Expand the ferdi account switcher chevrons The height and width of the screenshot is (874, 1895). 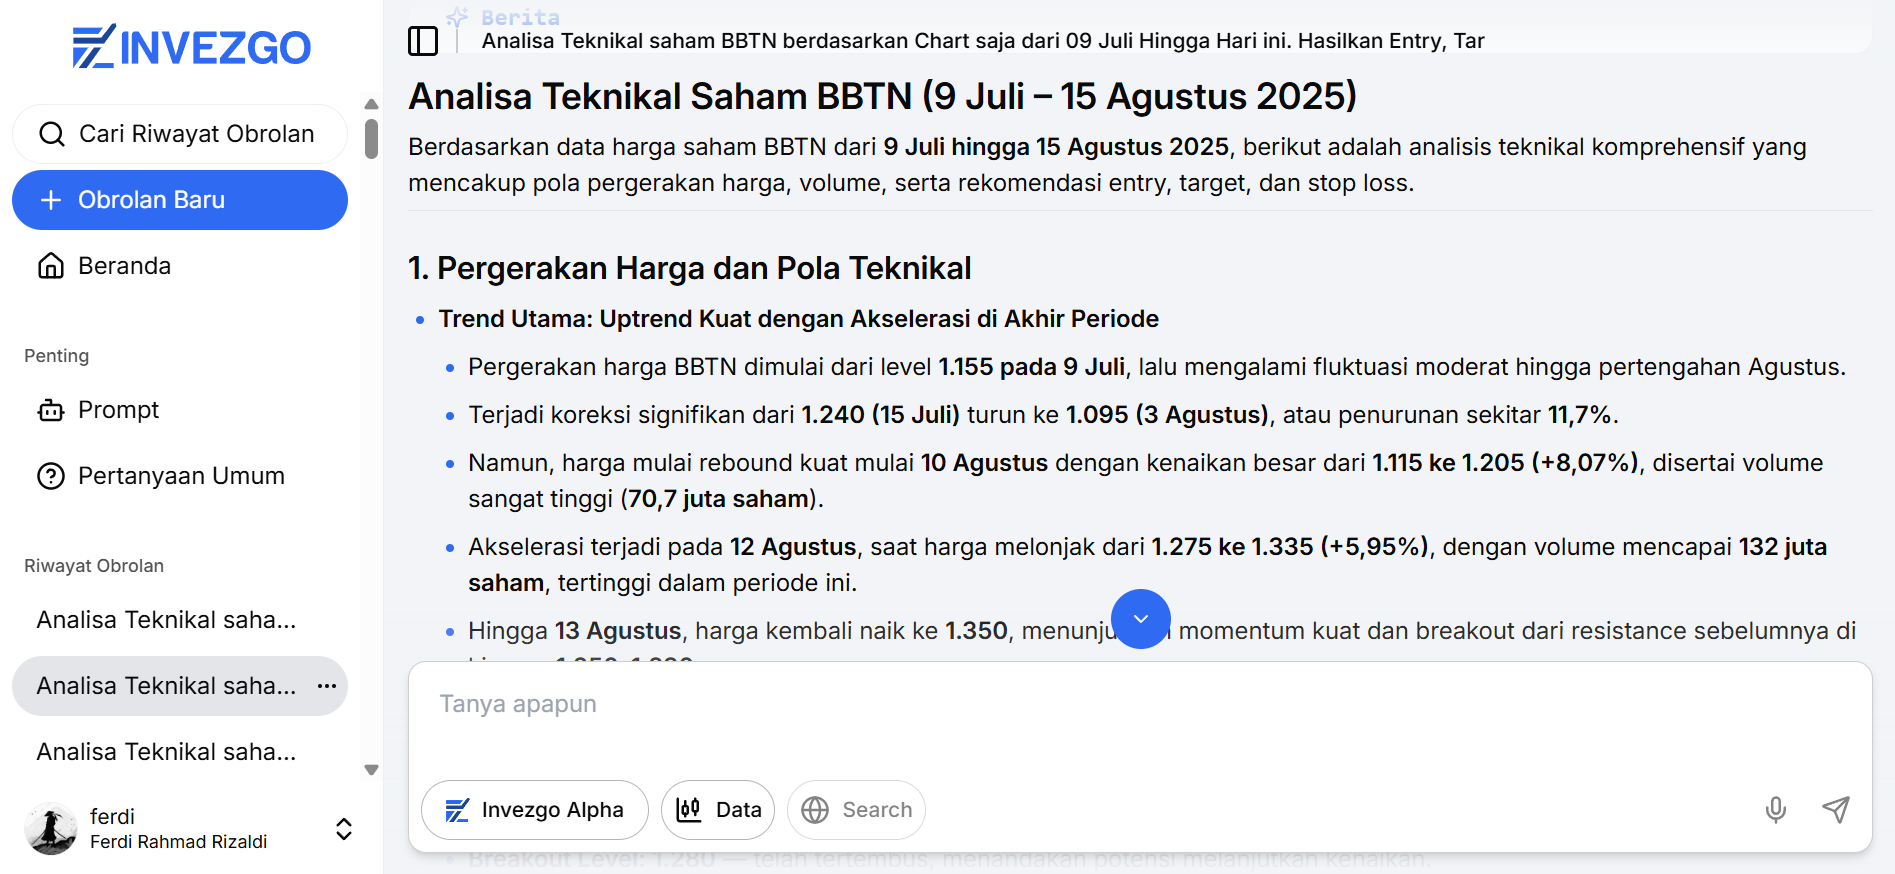344,829
